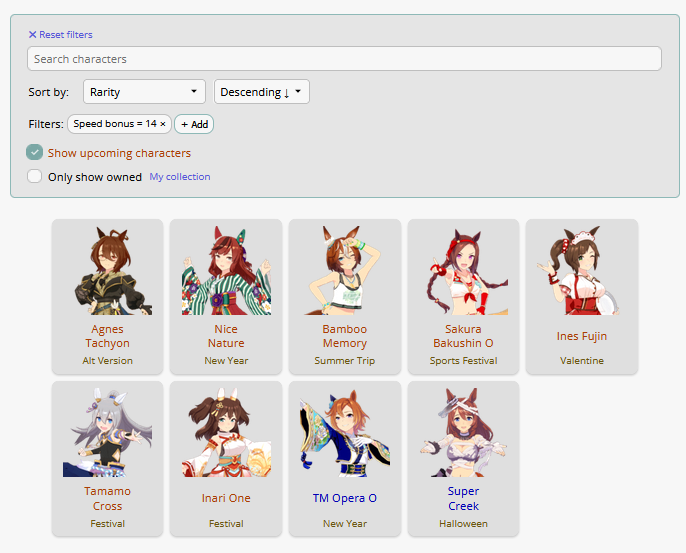Screen dimensions: 686x553
Task: Click the Sakura Bakushin O name link
Action: pyautogui.click(x=463, y=336)
